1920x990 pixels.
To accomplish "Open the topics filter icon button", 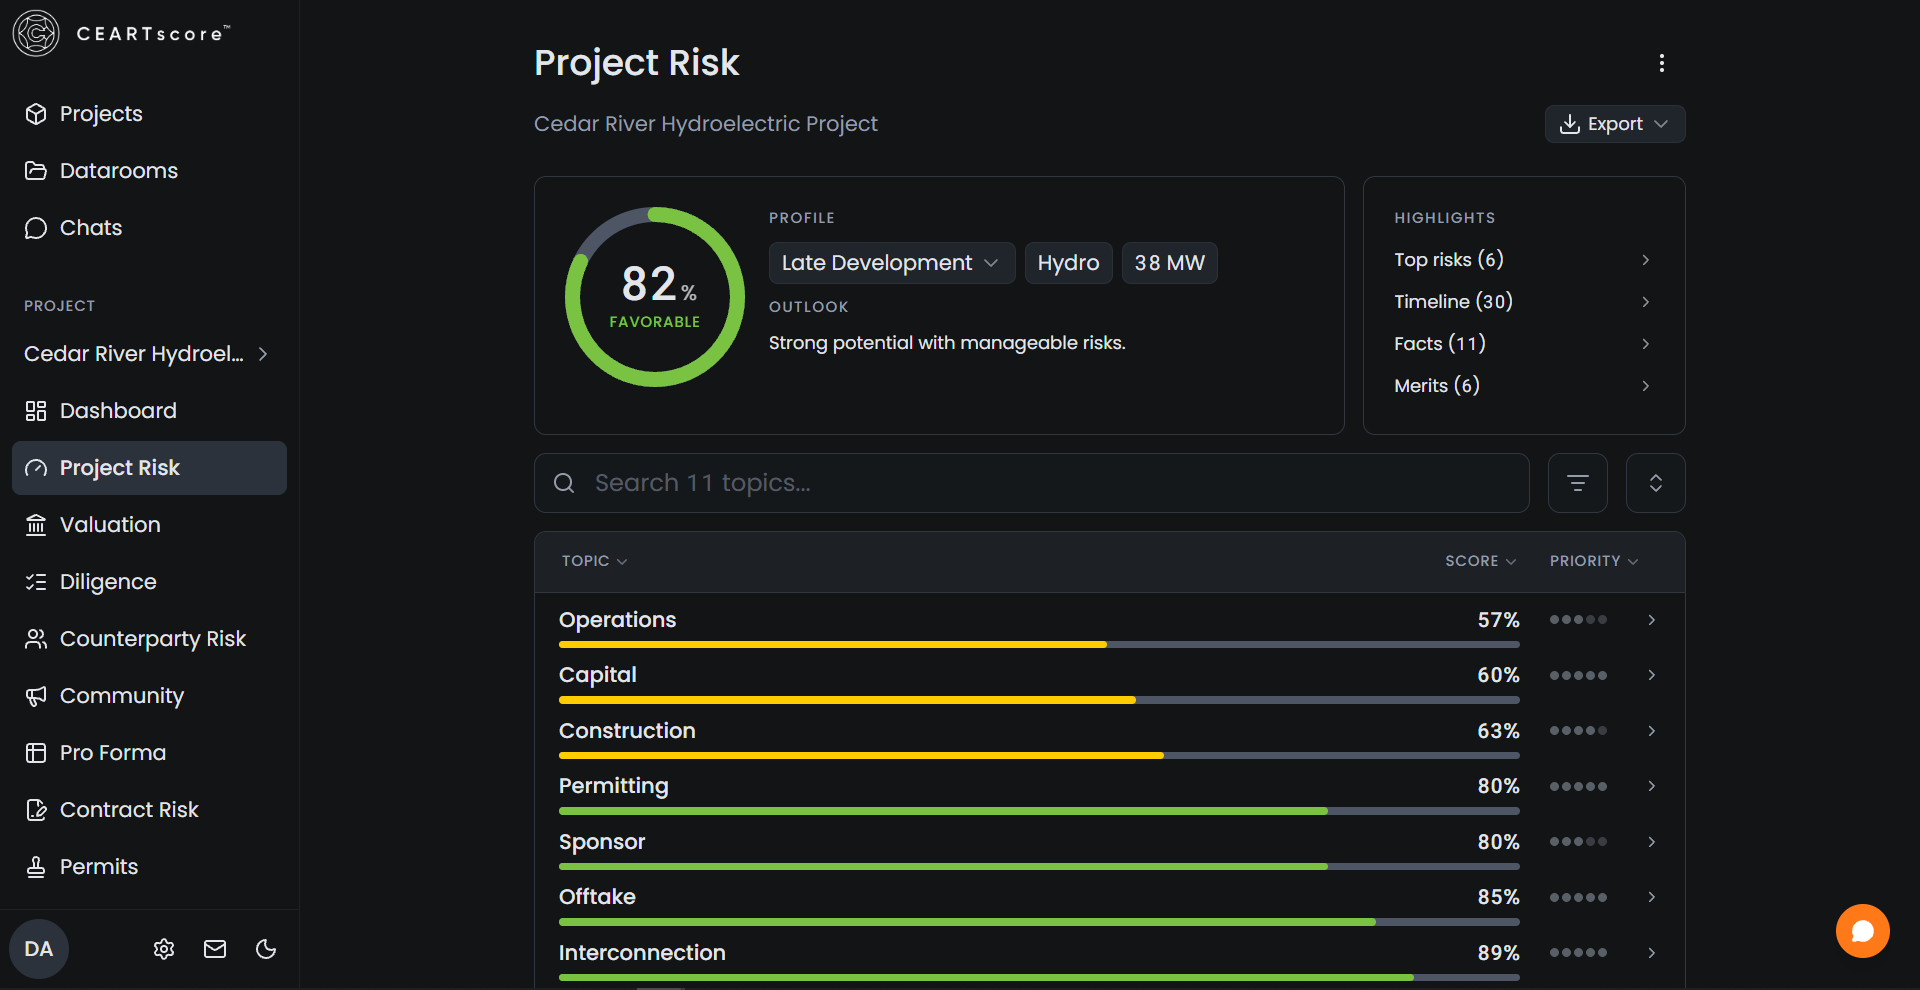I will (x=1578, y=483).
